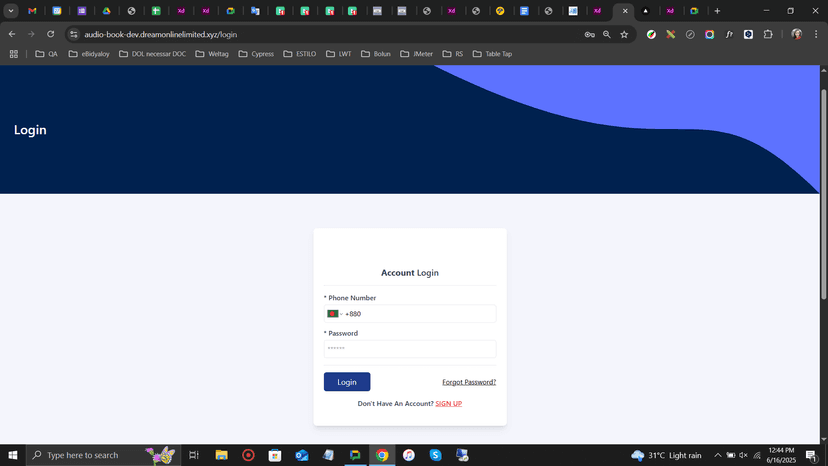Image resolution: width=828 pixels, height=466 pixels.
Task: Open the new tab plus button
Action: pyautogui.click(x=717, y=11)
